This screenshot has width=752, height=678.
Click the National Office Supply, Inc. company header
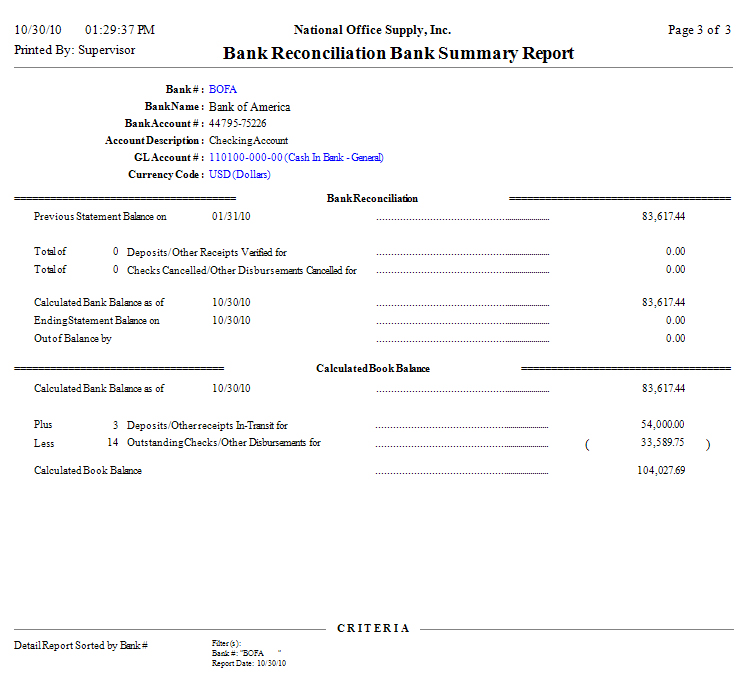372,30
